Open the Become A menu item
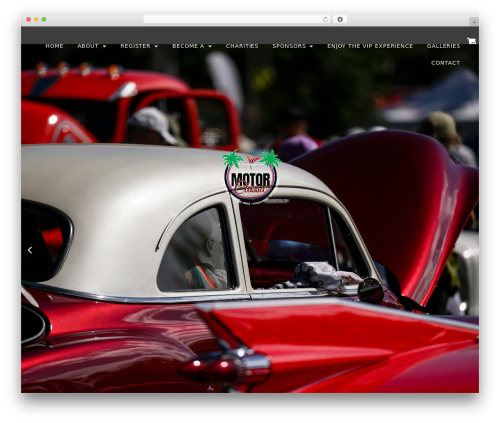The width and height of the screenshot is (500, 423). pos(188,46)
